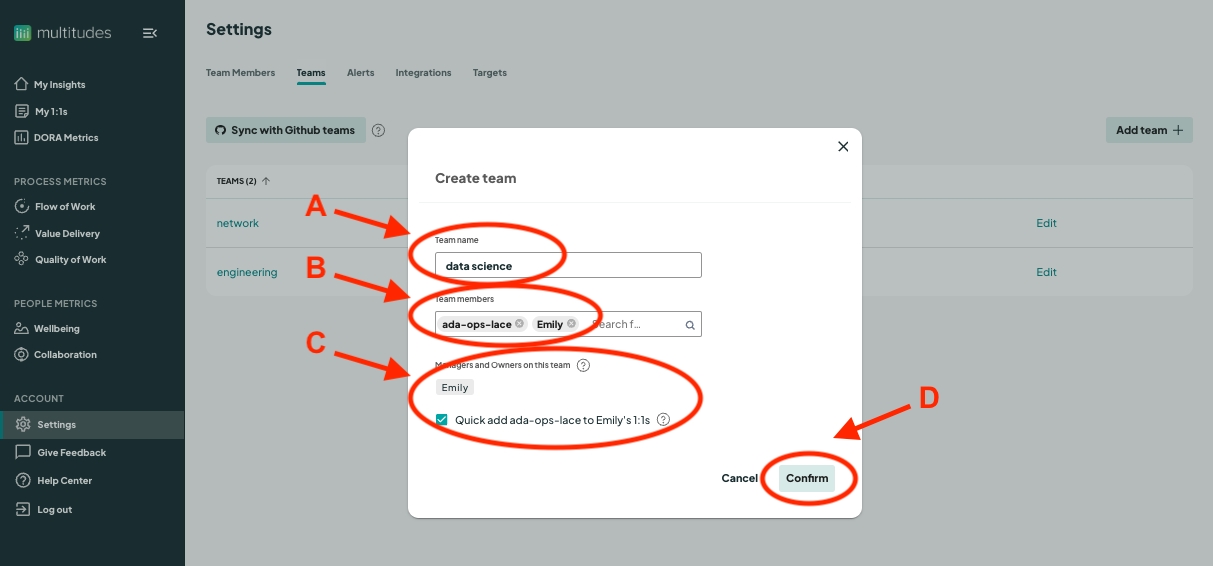
Task: Close the Create team dialog
Action: pos(843,147)
